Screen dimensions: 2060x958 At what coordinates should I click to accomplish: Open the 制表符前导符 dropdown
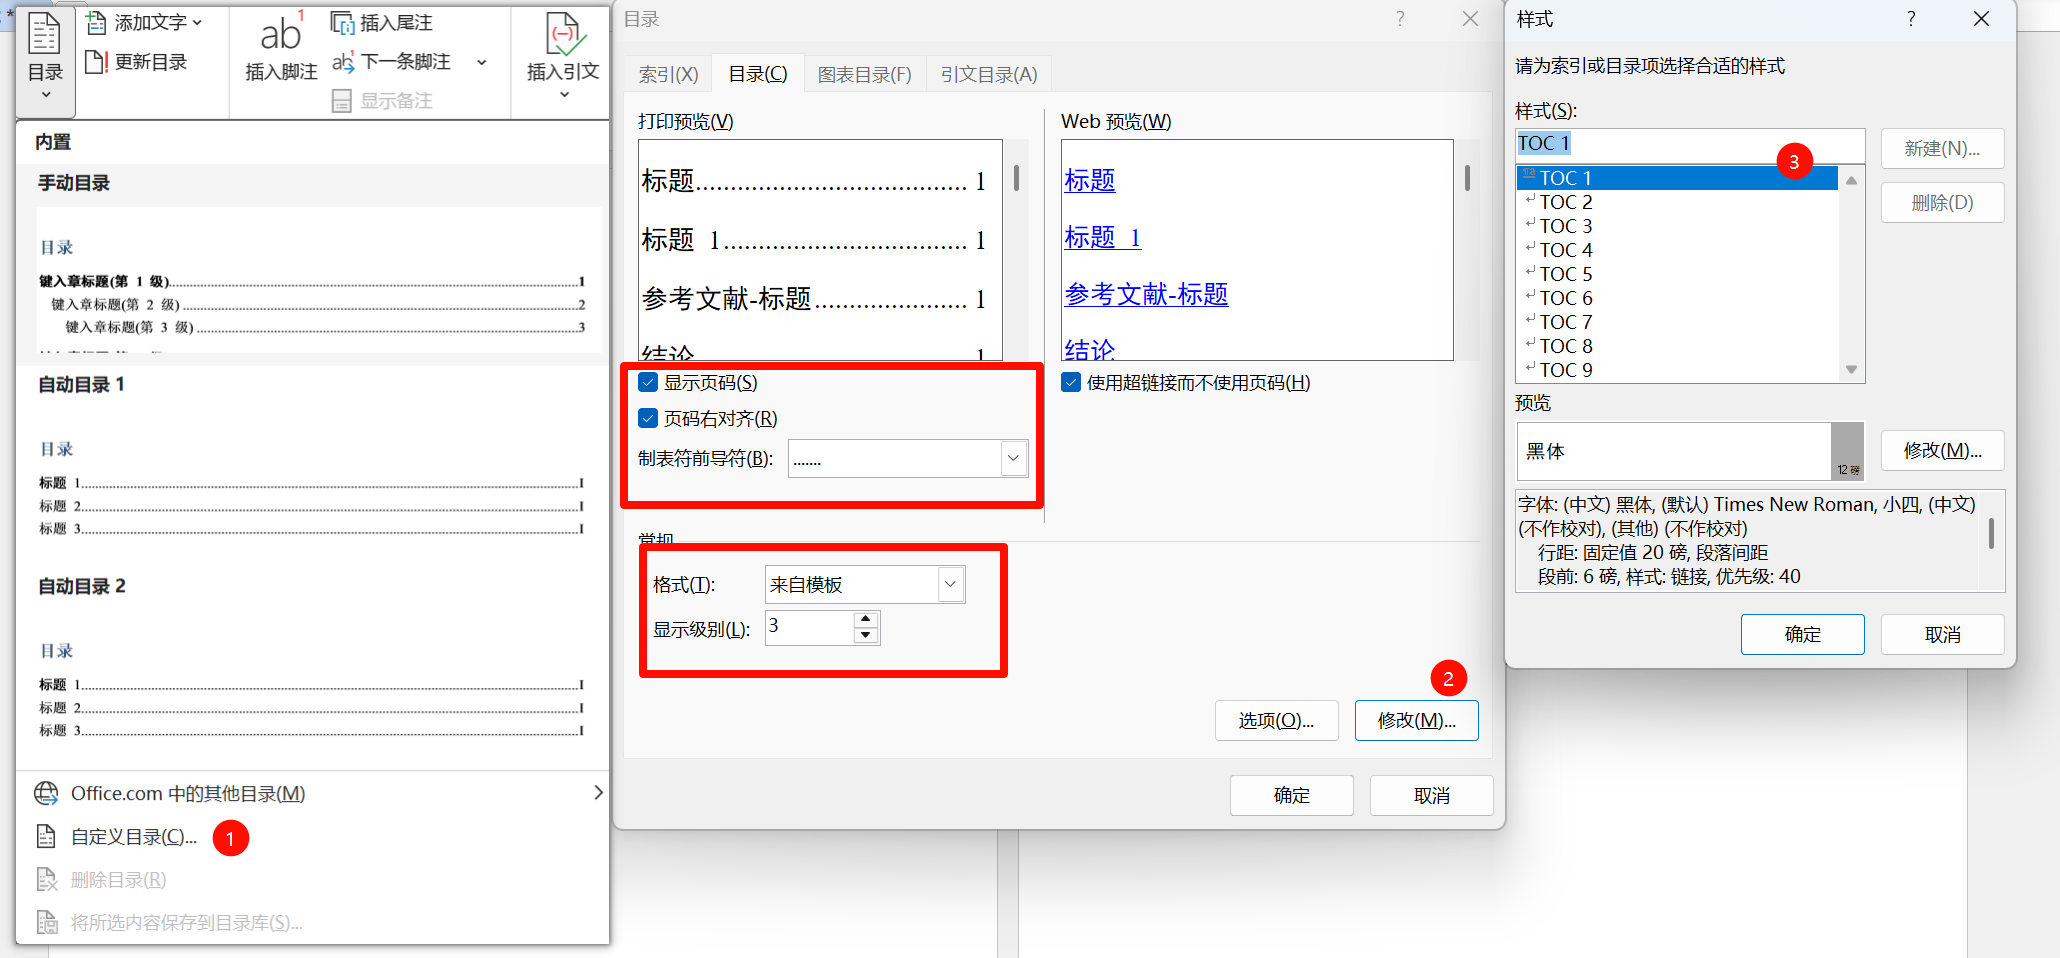tap(1013, 459)
